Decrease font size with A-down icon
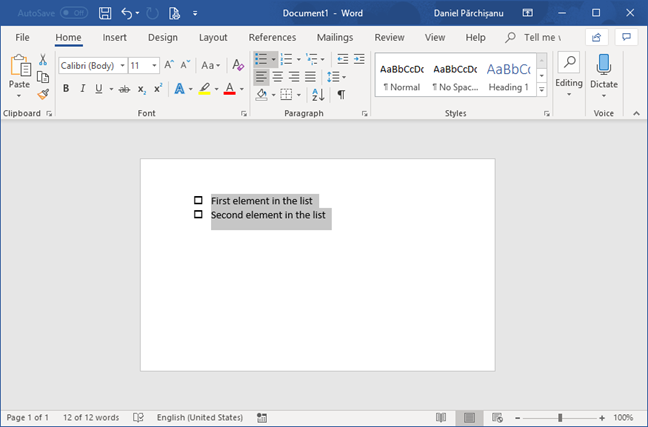 (x=185, y=65)
